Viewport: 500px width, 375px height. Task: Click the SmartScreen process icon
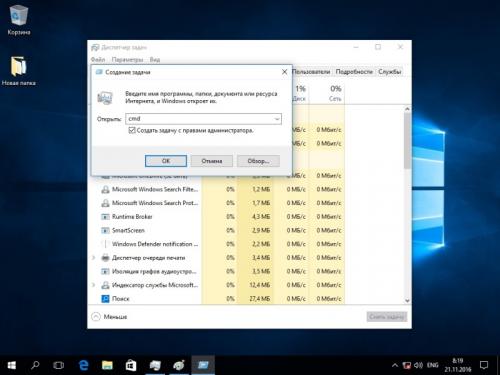click(x=105, y=231)
